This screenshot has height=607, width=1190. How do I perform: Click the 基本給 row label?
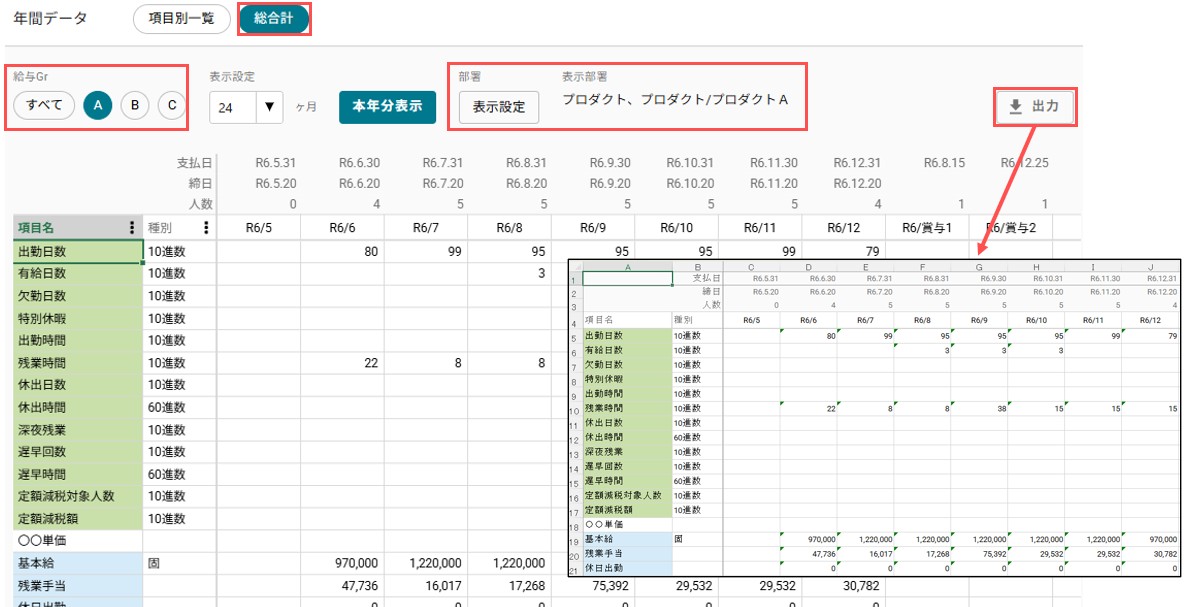78,564
